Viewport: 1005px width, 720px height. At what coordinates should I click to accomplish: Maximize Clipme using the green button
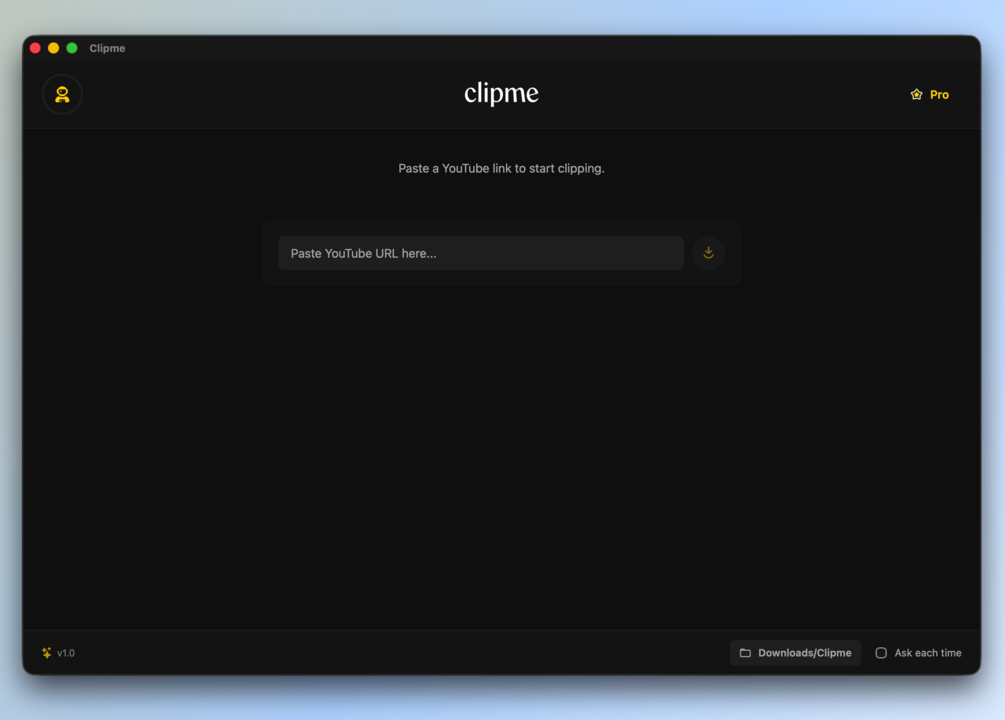(72, 48)
